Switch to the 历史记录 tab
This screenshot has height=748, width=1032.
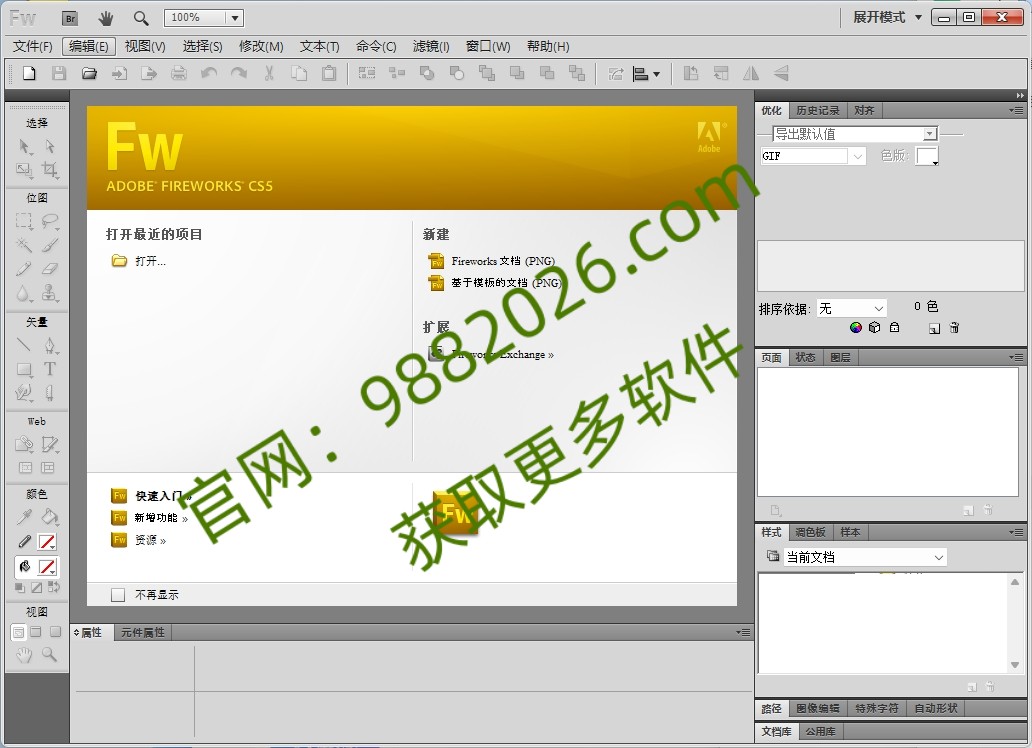817,111
